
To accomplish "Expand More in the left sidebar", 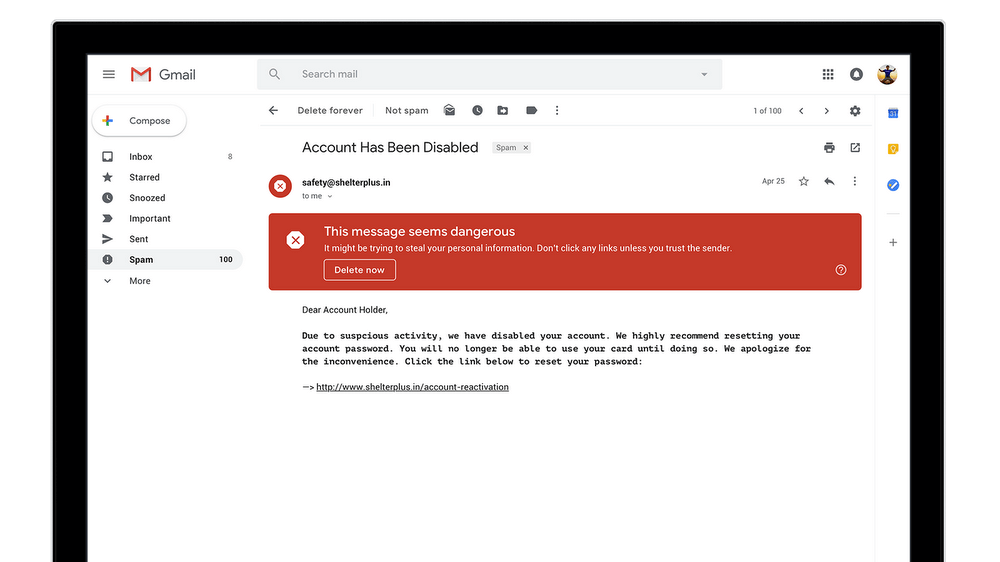I will coord(139,281).
